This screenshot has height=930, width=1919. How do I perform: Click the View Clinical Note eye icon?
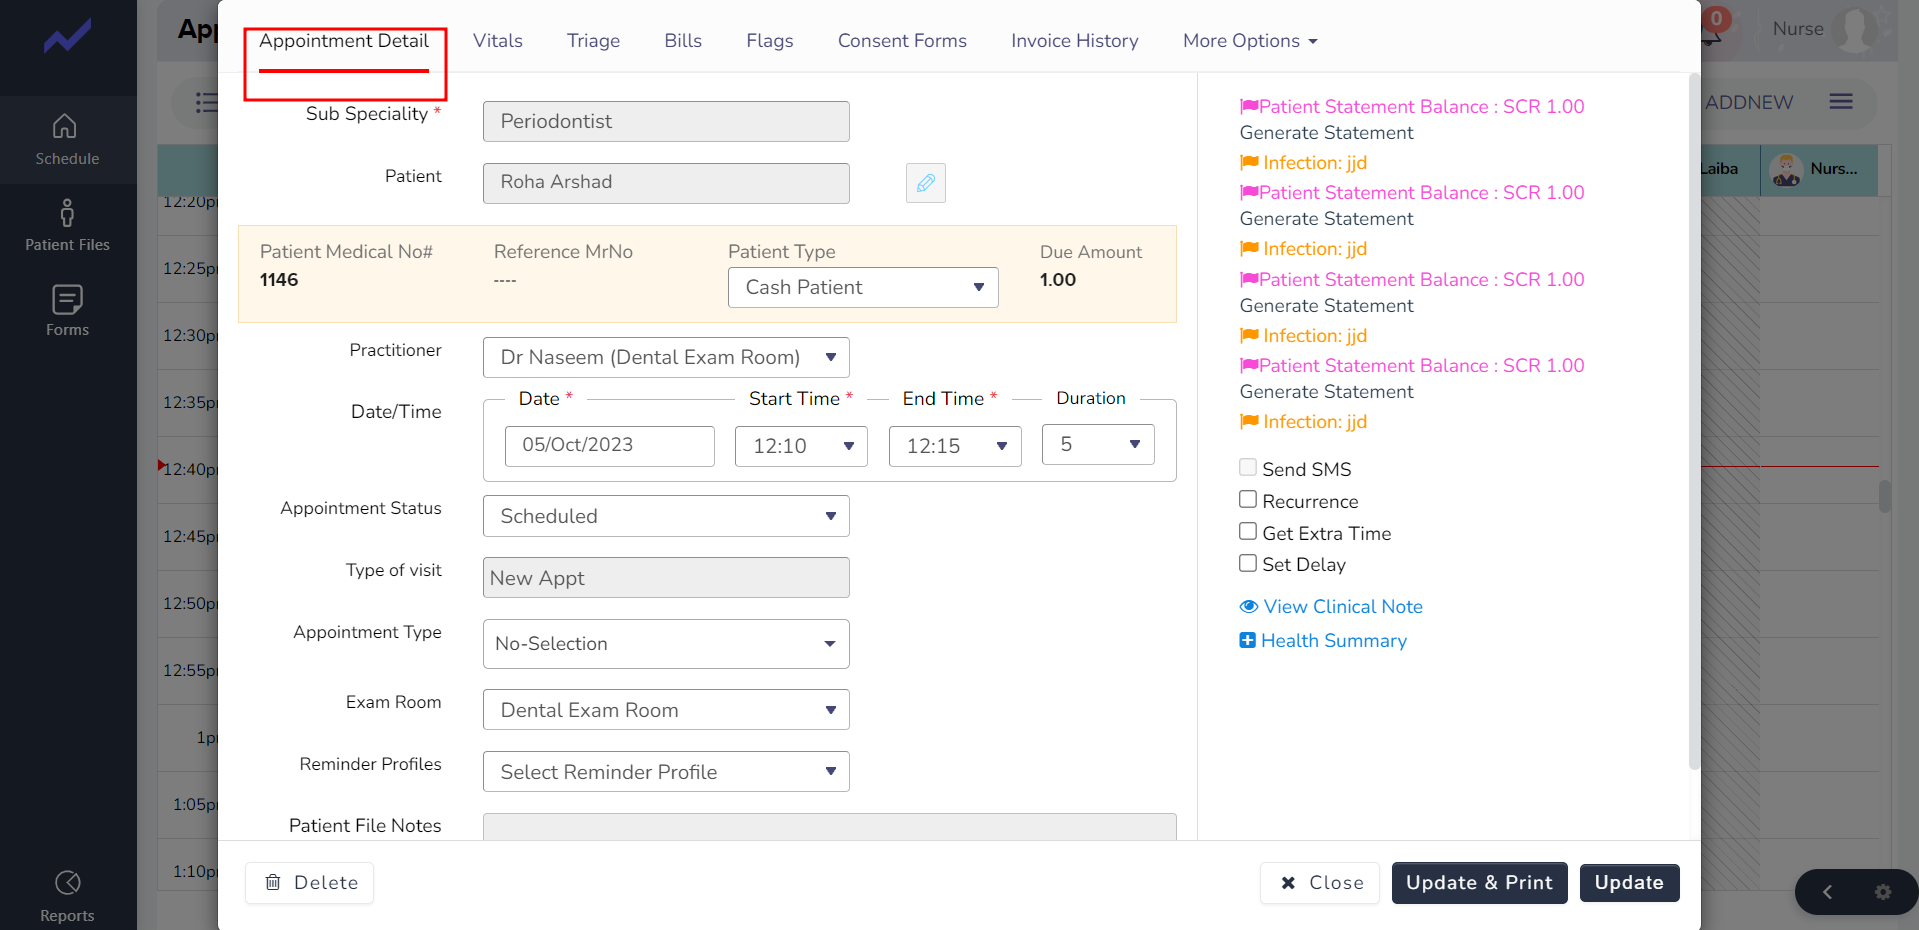click(x=1249, y=606)
